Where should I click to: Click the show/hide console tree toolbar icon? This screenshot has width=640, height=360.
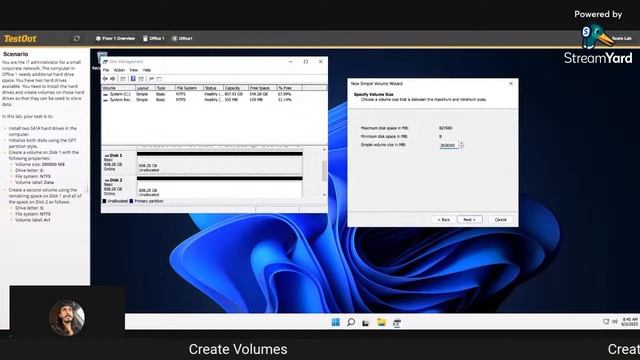click(x=123, y=79)
